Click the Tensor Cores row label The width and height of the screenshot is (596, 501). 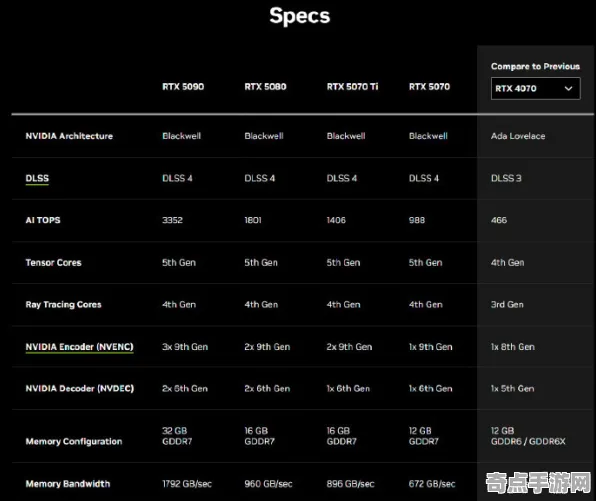coord(54,262)
